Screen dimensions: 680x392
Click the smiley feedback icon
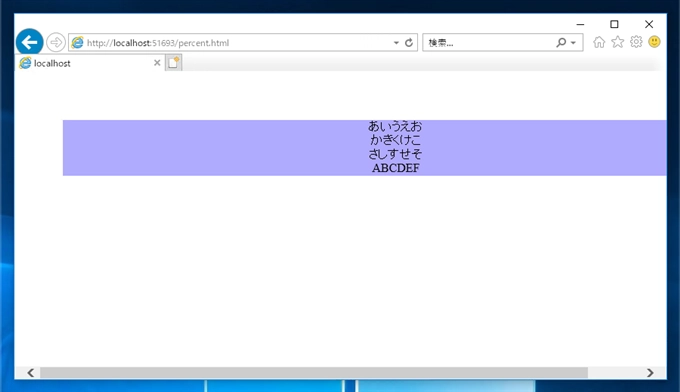(654, 42)
